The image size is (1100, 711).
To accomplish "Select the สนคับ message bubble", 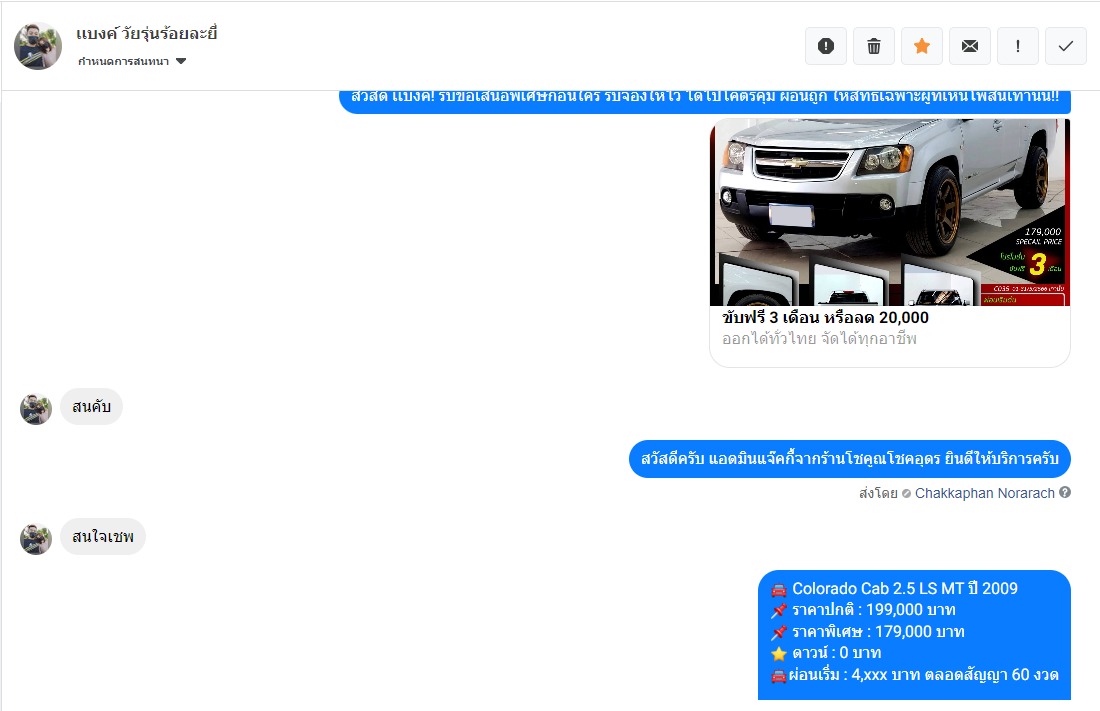I will 91,406.
